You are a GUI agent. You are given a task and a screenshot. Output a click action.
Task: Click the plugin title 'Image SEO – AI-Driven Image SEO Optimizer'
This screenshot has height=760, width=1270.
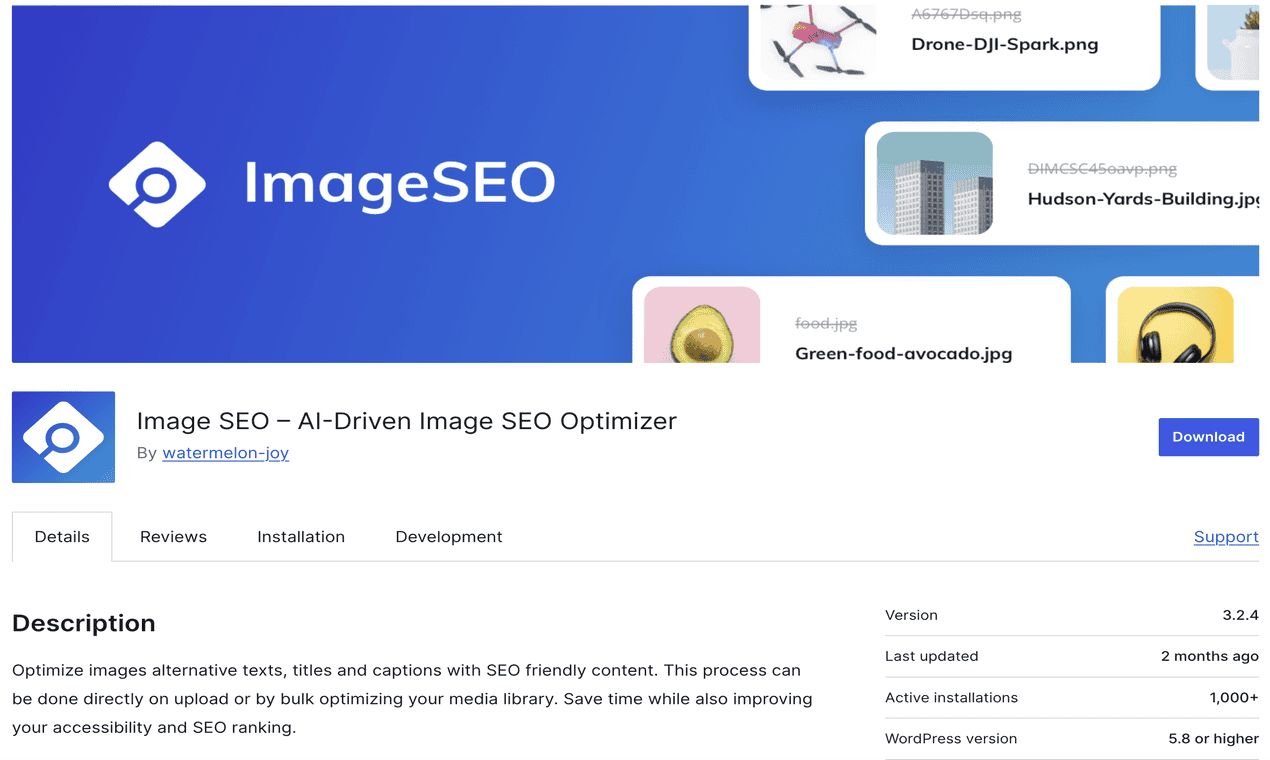click(407, 421)
